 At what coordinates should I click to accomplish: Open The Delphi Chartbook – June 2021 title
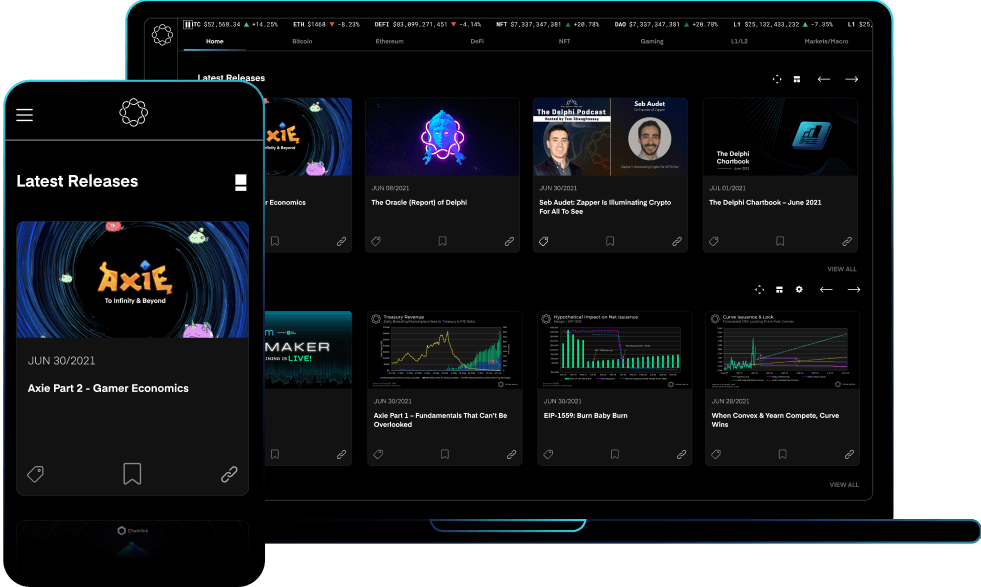(x=765, y=203)
